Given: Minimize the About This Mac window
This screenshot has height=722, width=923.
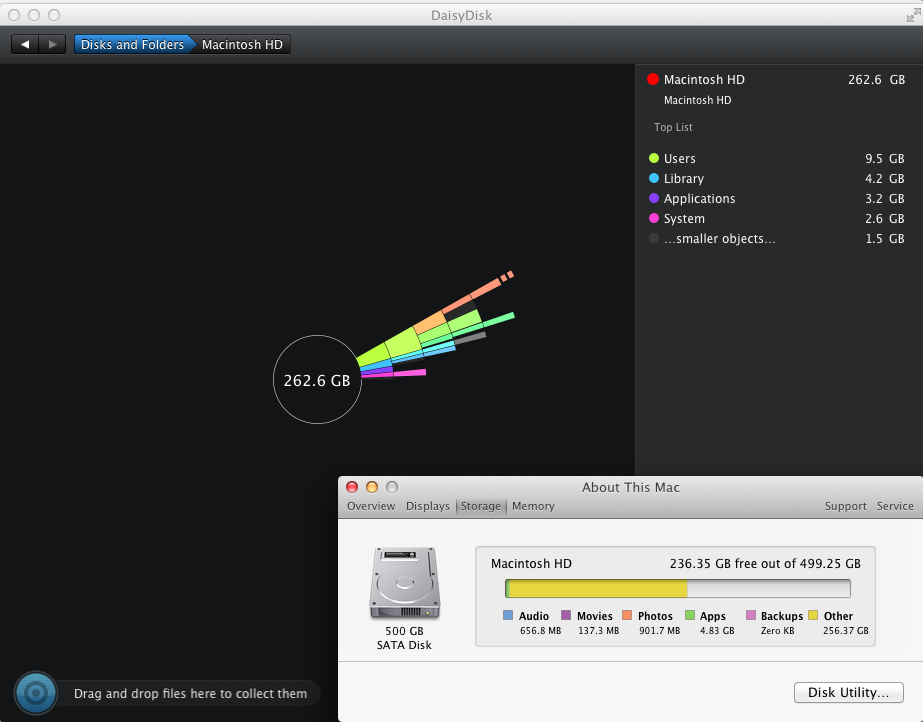Looking at the screenshot, I should click(372, 487).
